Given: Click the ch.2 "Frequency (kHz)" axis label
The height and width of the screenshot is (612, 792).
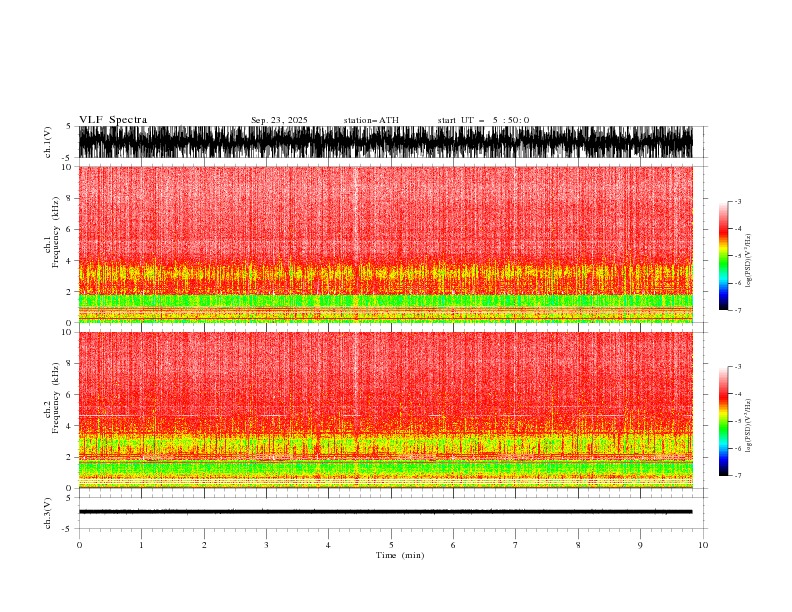Looking at the screenshot, I should [56, 398].
